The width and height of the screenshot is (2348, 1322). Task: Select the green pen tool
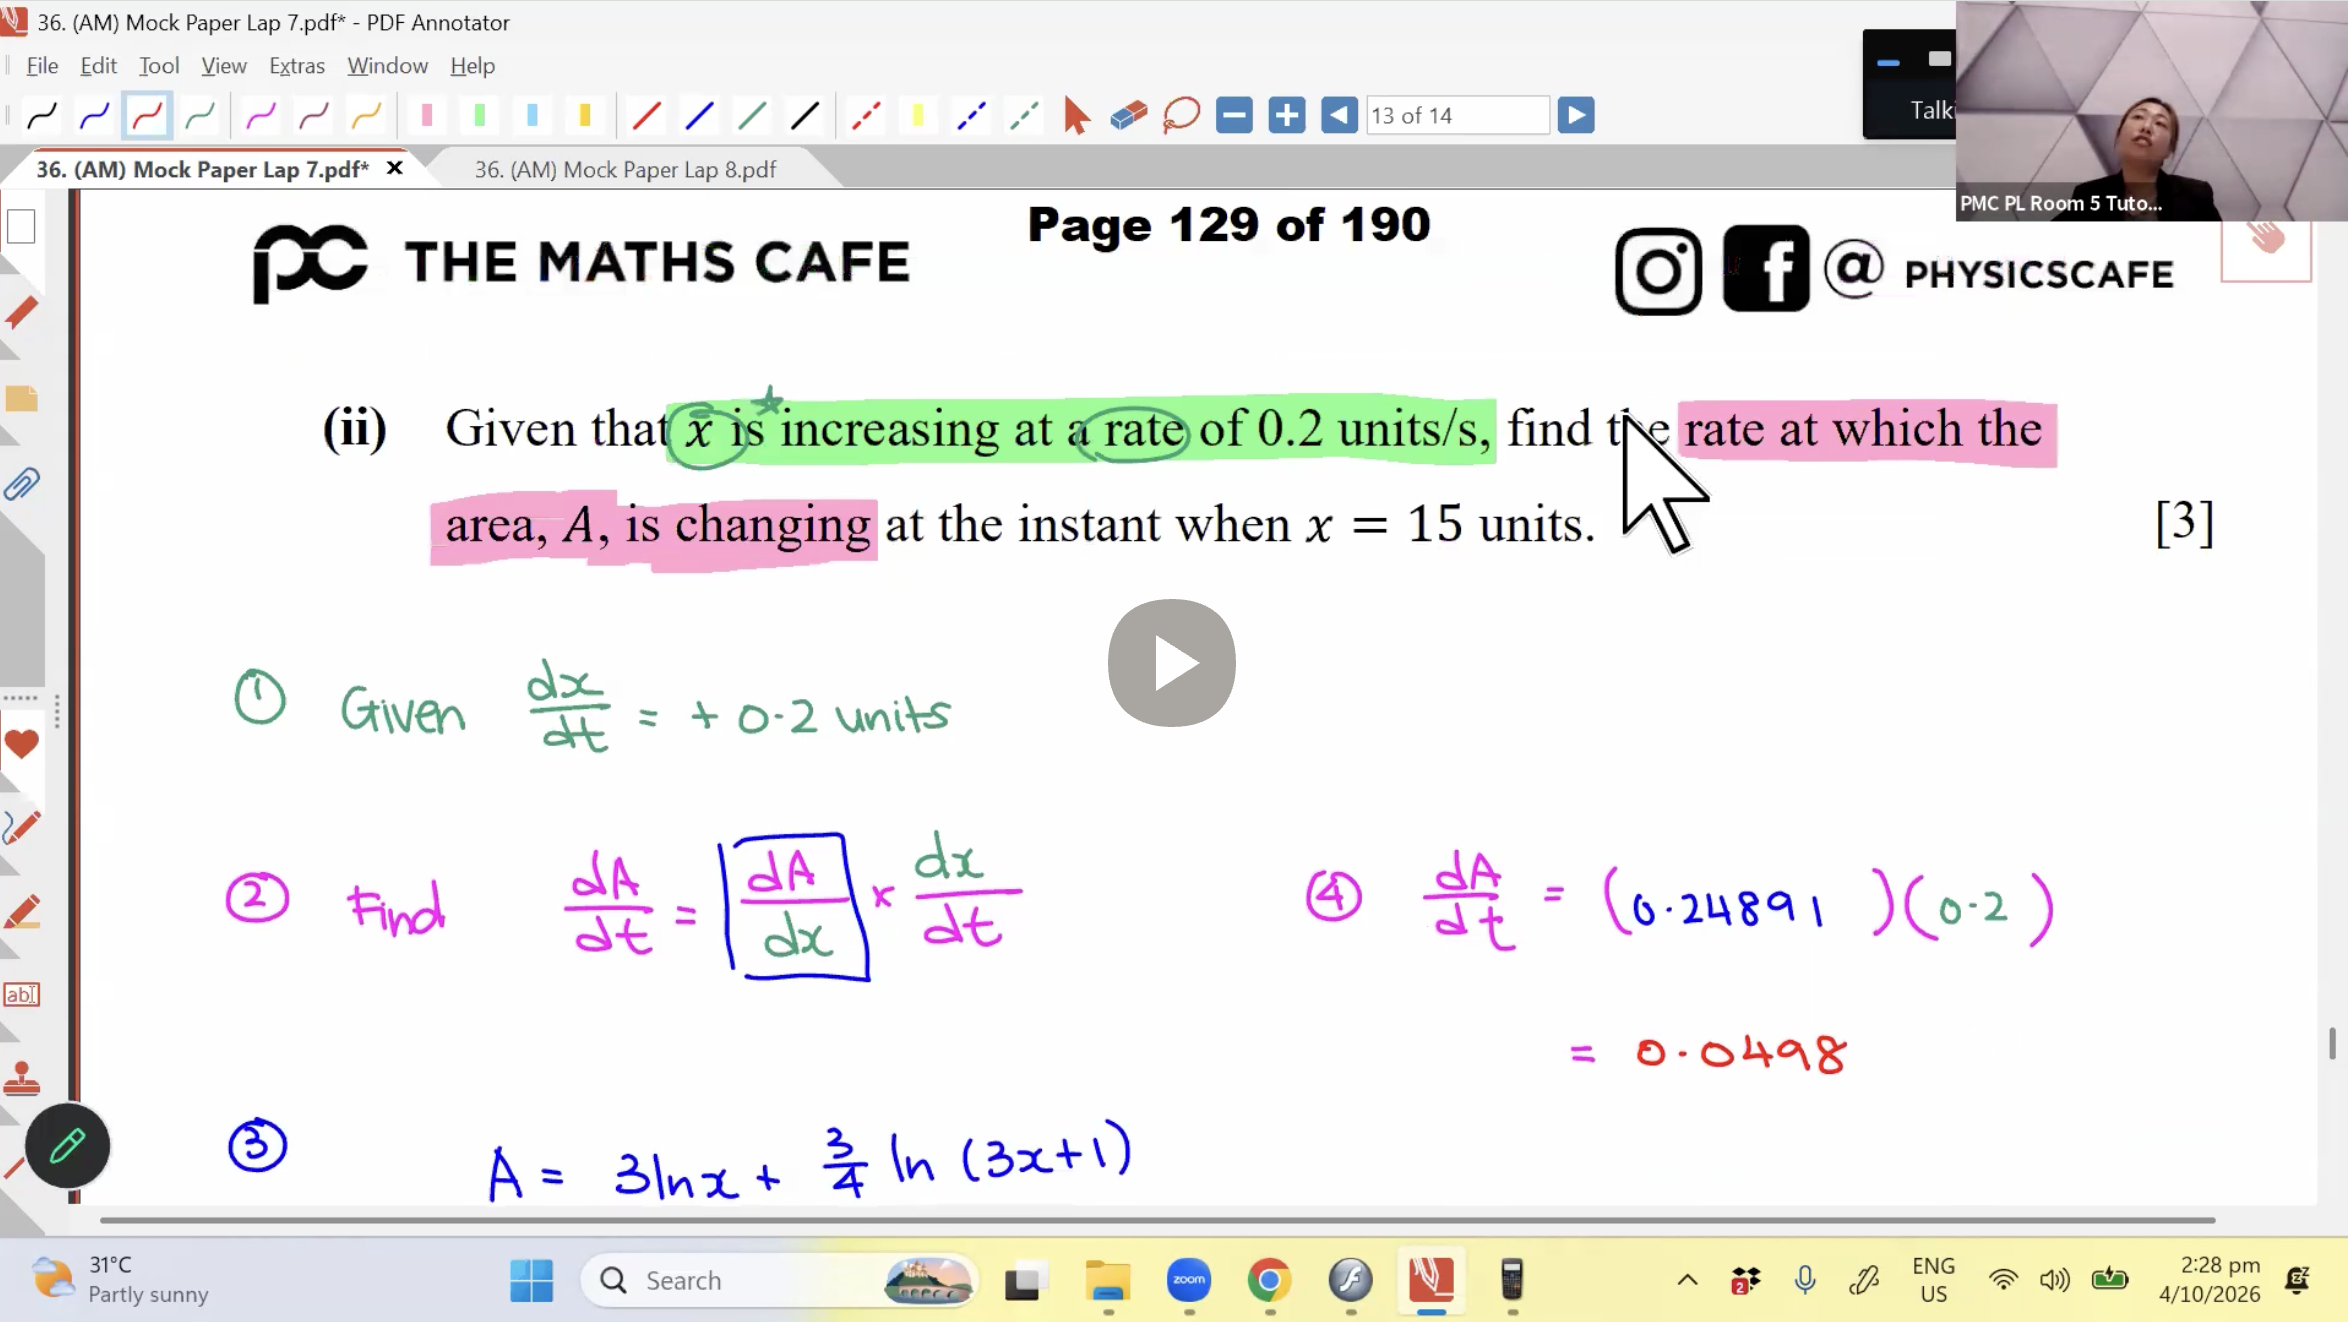(x=200, y=116)
